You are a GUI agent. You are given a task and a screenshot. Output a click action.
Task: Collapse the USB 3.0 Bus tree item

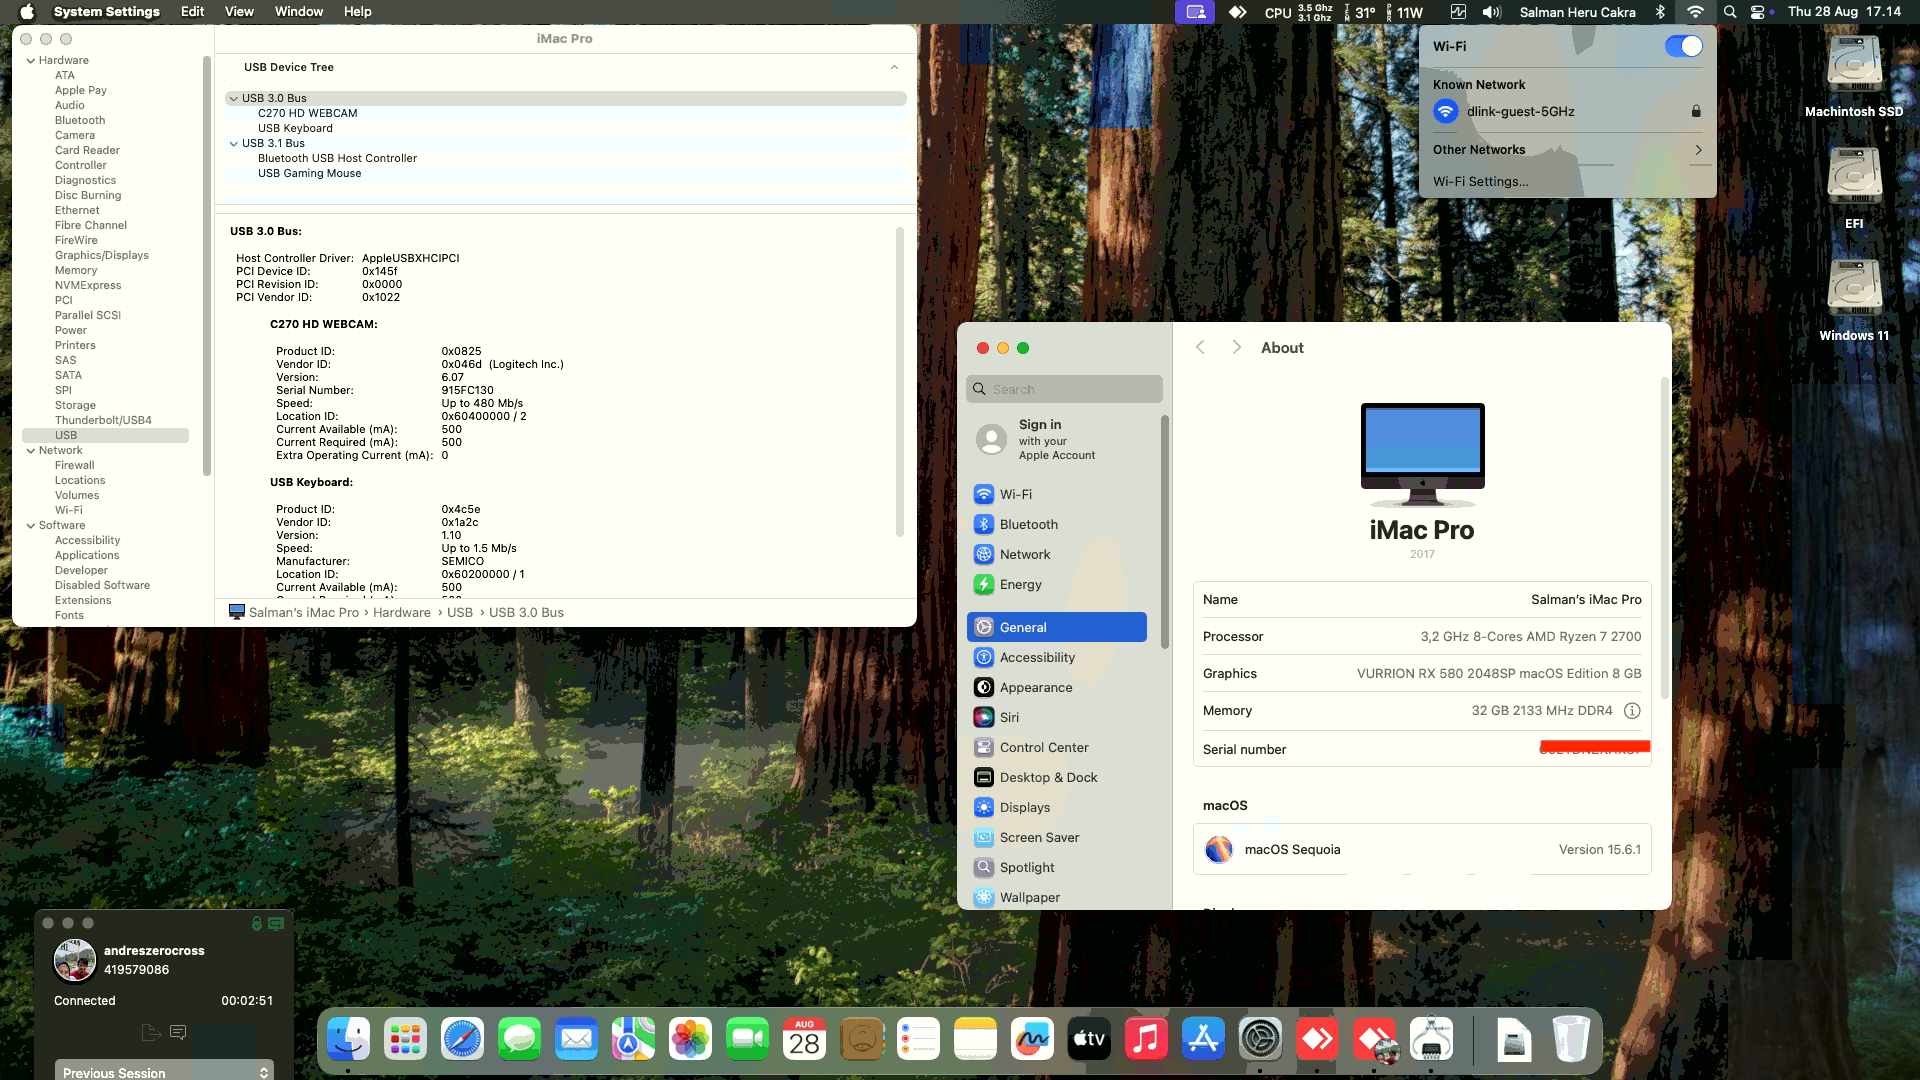click(x=233, y=98)
